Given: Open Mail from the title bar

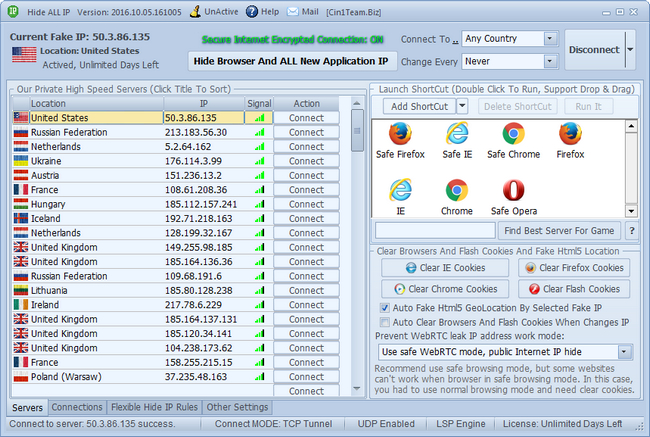Looking at the screenshot, I should [303, 12].
